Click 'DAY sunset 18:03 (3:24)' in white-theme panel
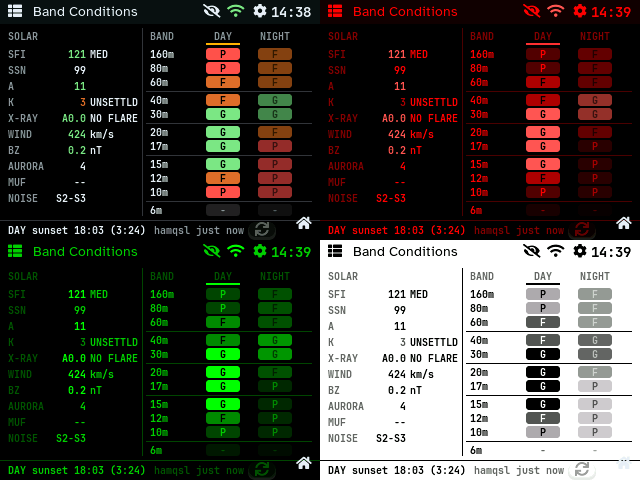Viewport: 640px width, 480px height. coord(396,470)
